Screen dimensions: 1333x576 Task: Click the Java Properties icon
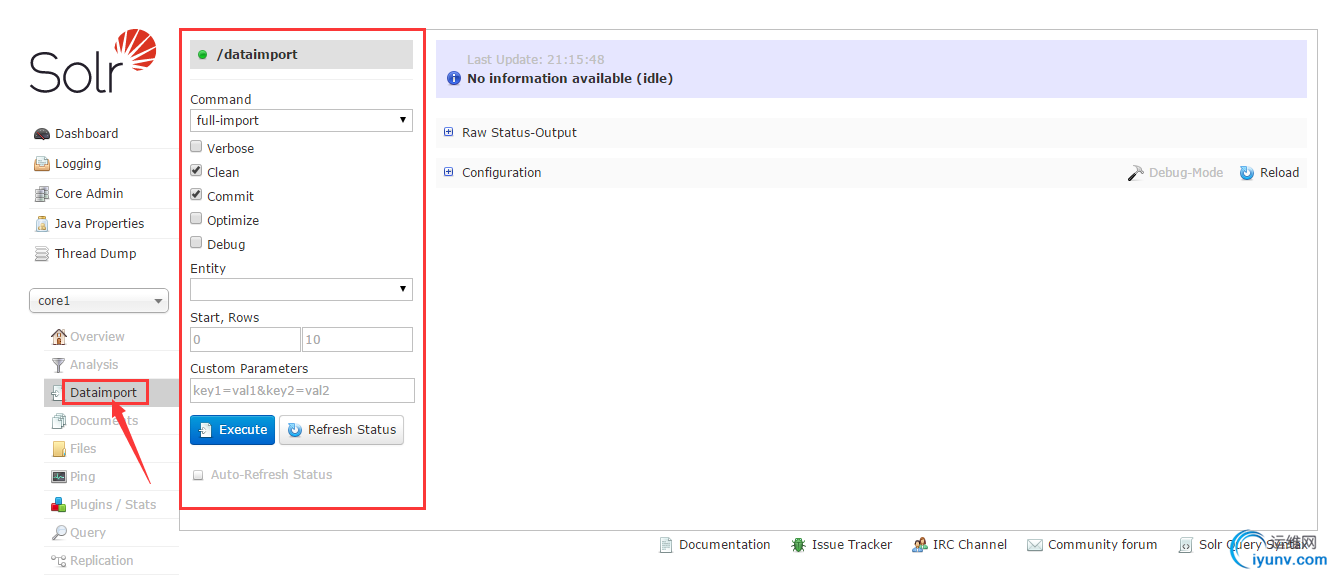pyautogui.click(x=42, y=224)
